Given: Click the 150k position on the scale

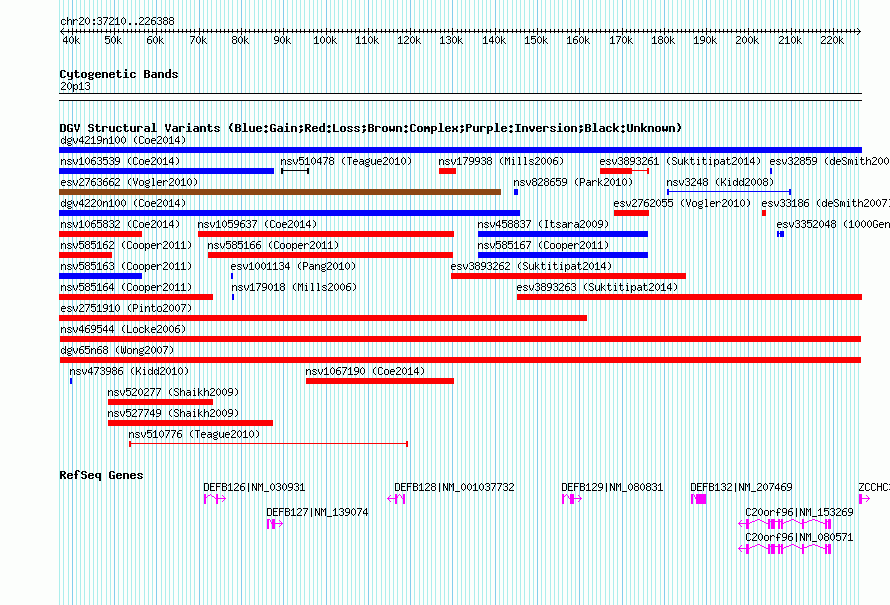Looking at the screenshot, I should coord(536,41).
